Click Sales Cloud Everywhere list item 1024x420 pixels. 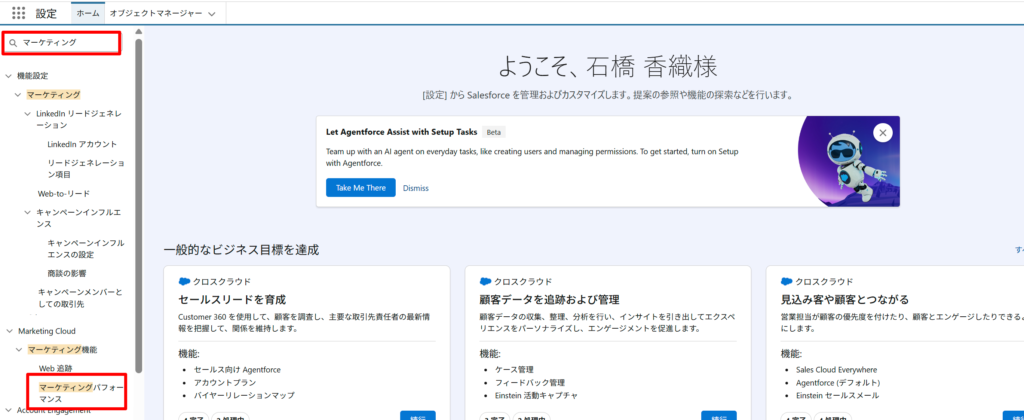[837, 370]
